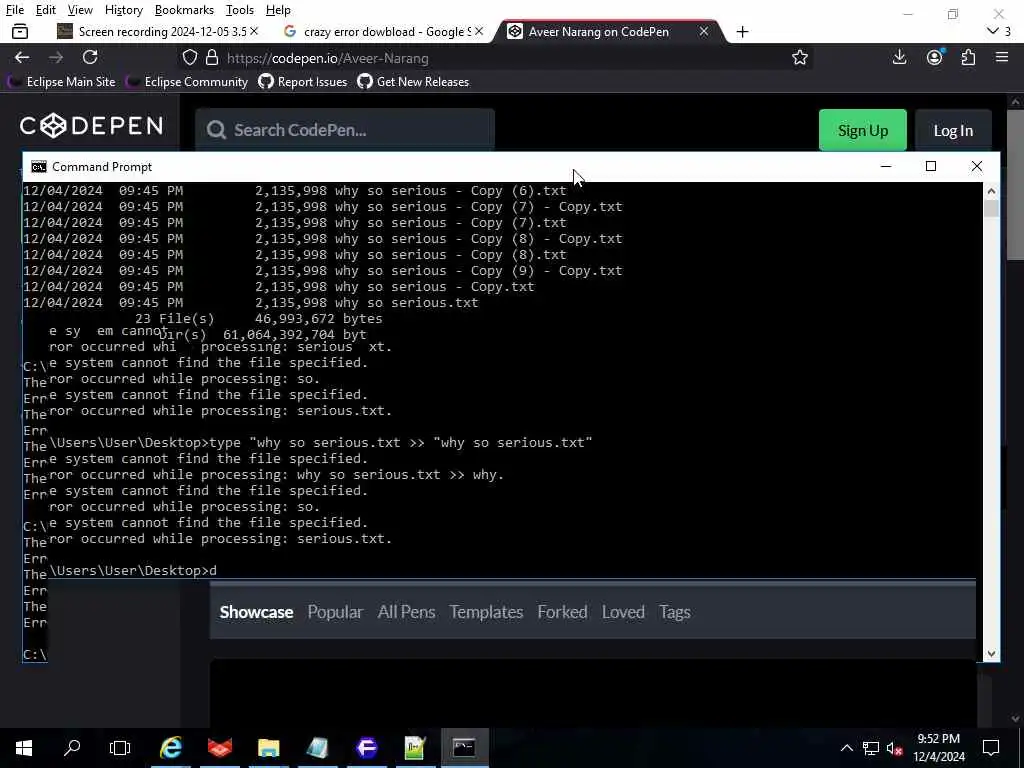Launch Internet Explorer from the taskbar
Screen dimensions: 1024x768
click(170, 748)
